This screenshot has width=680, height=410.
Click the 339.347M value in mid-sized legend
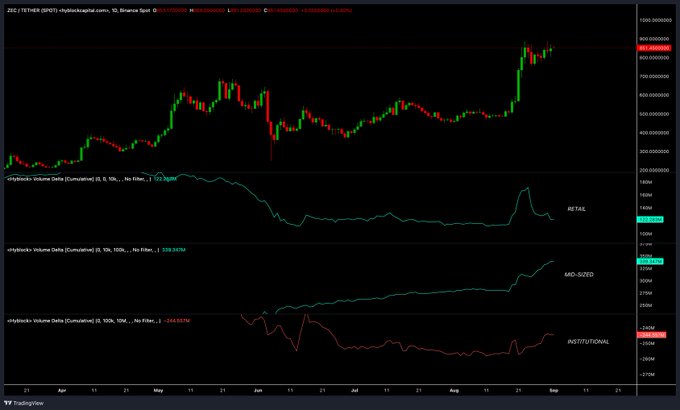pos(173,250)
